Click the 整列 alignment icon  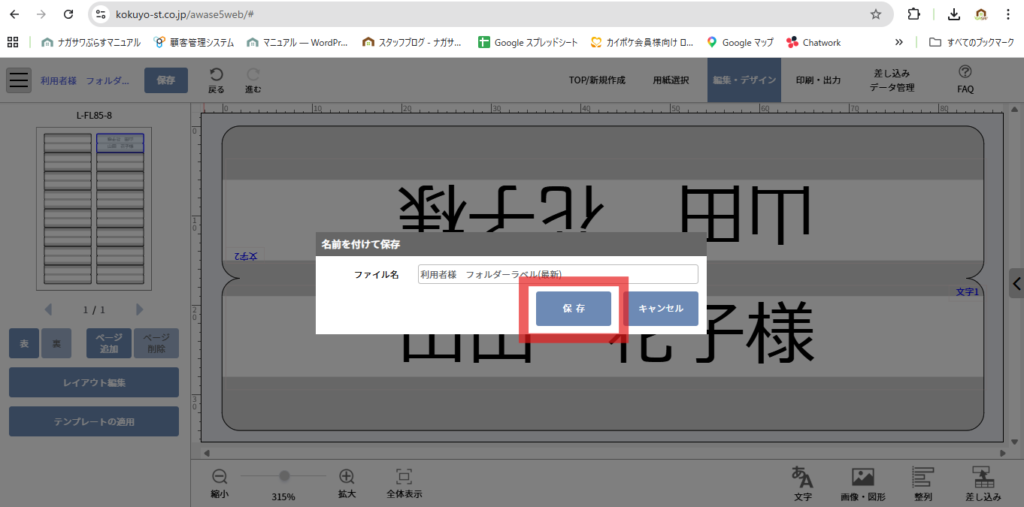click(923, 477)
